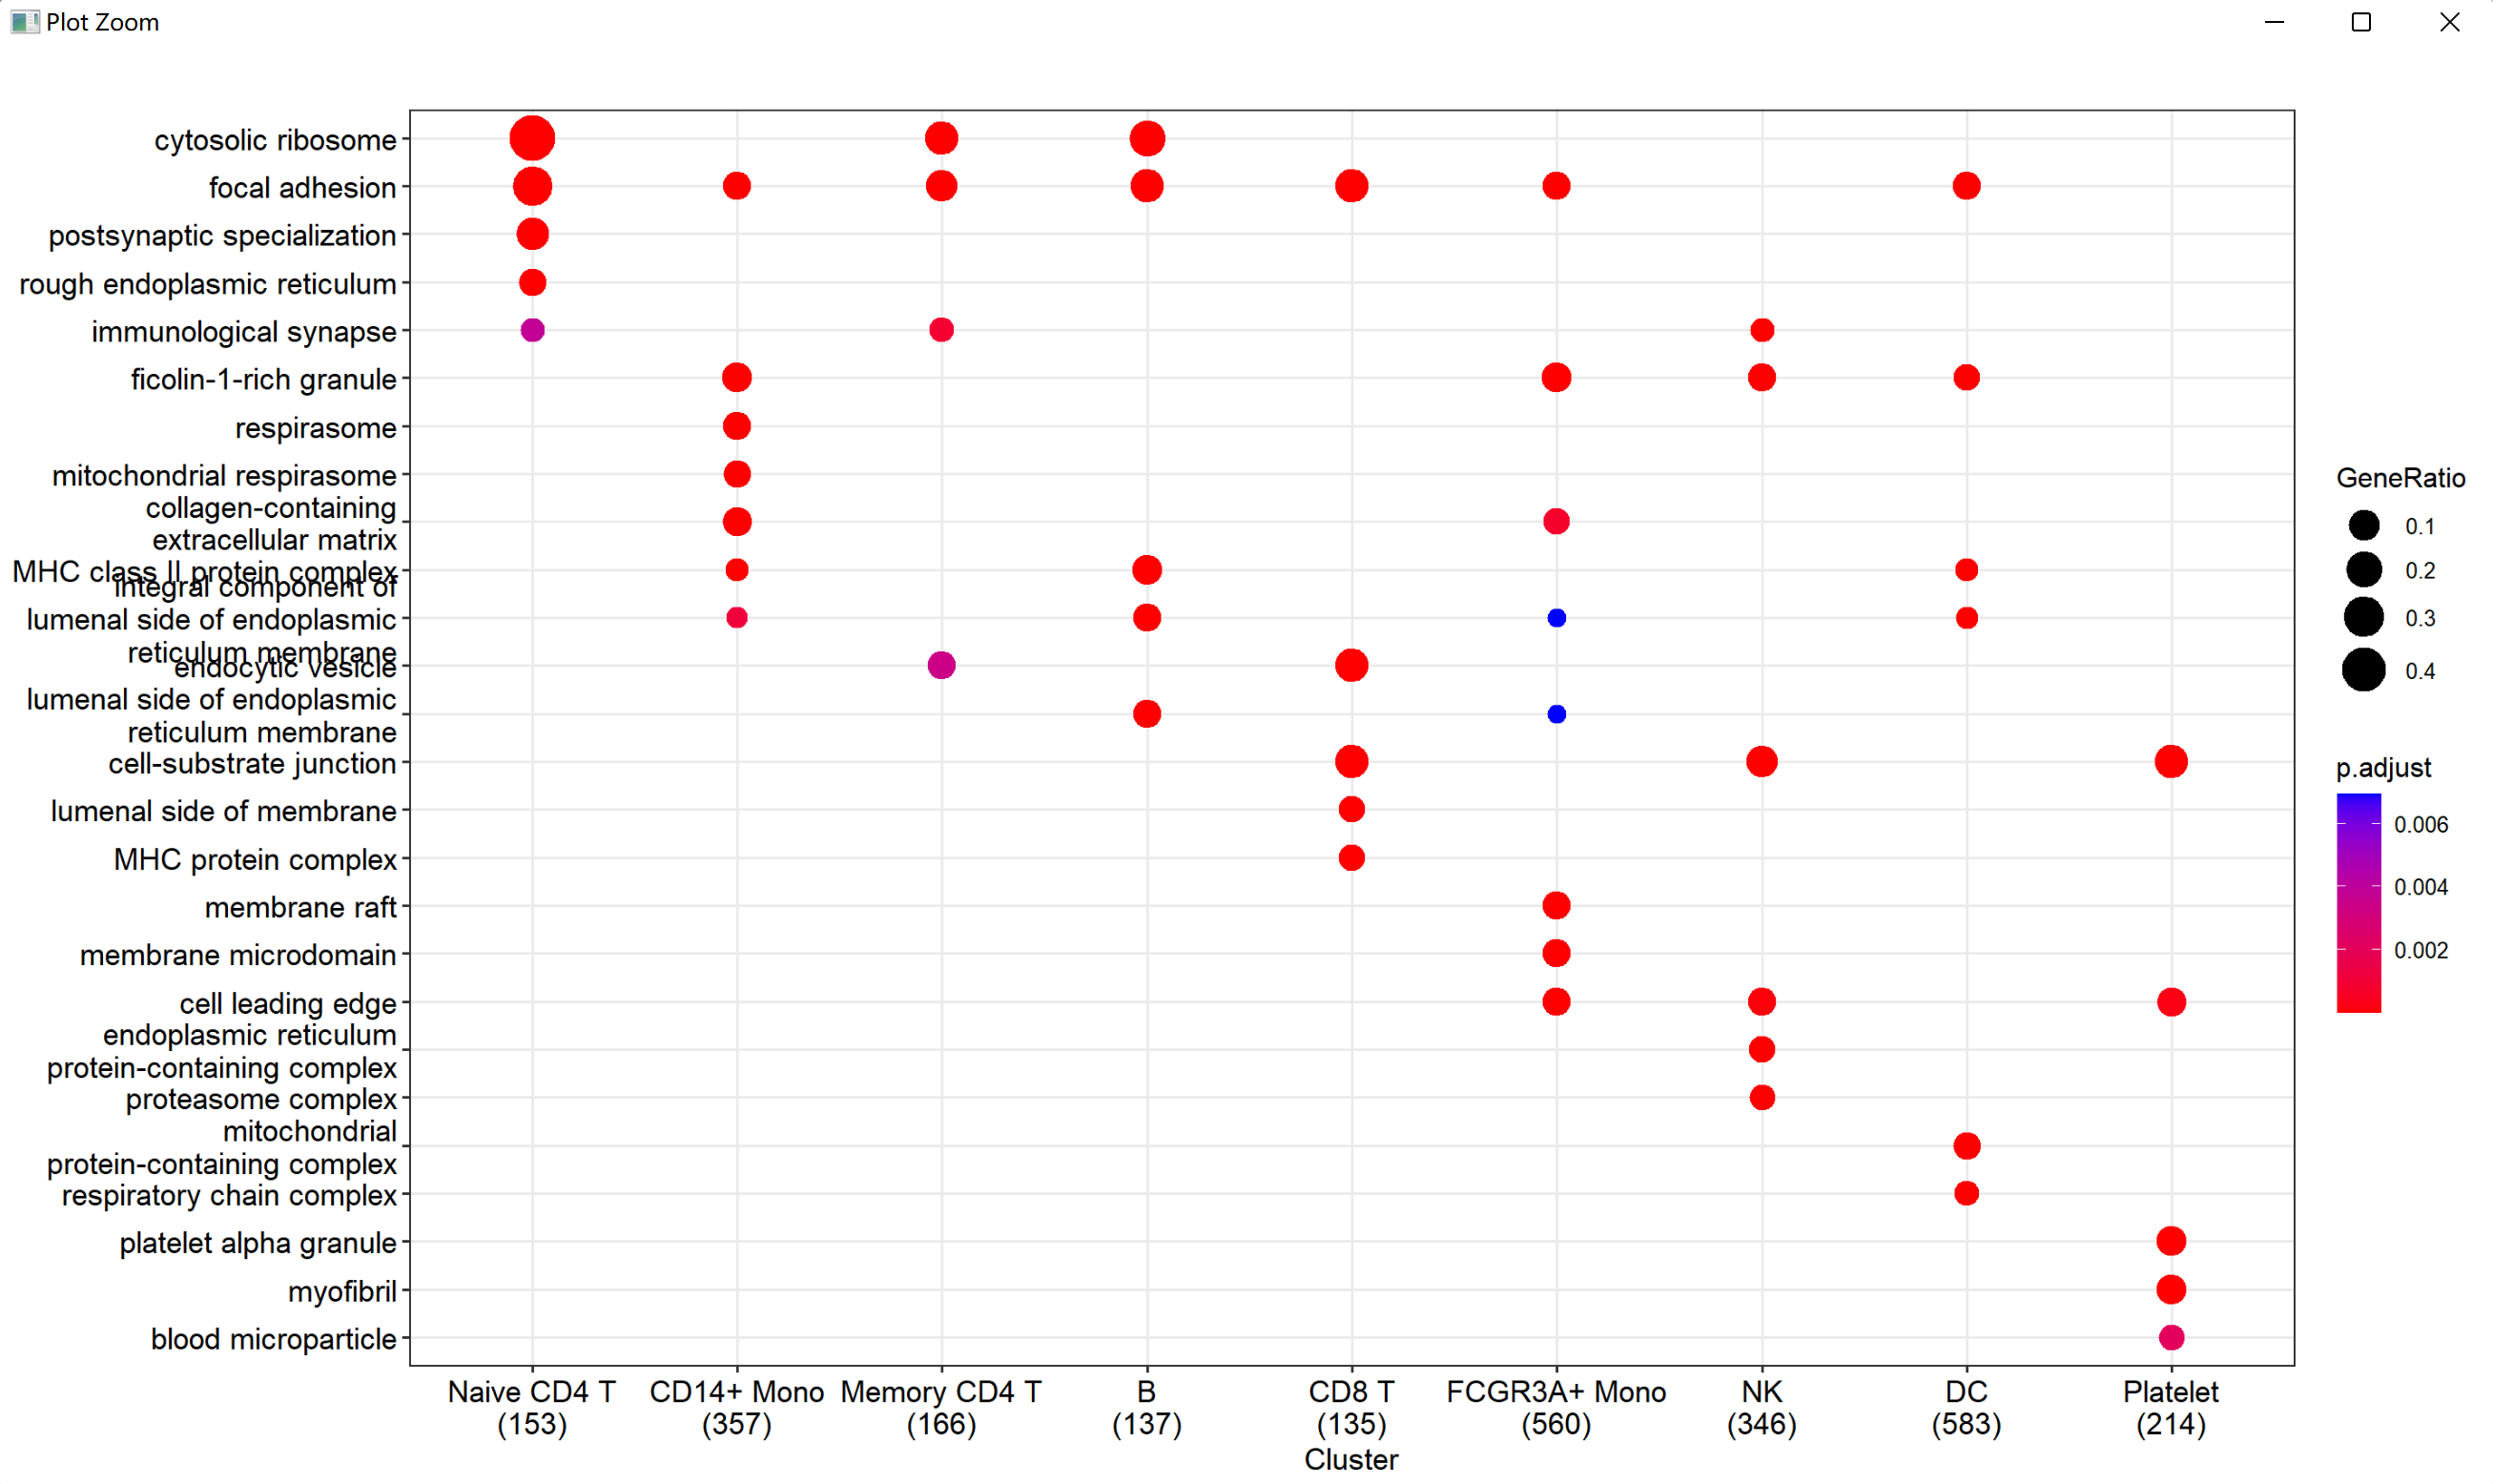Click the 'cytosolic ribosome' axis label

pos(275,140)
